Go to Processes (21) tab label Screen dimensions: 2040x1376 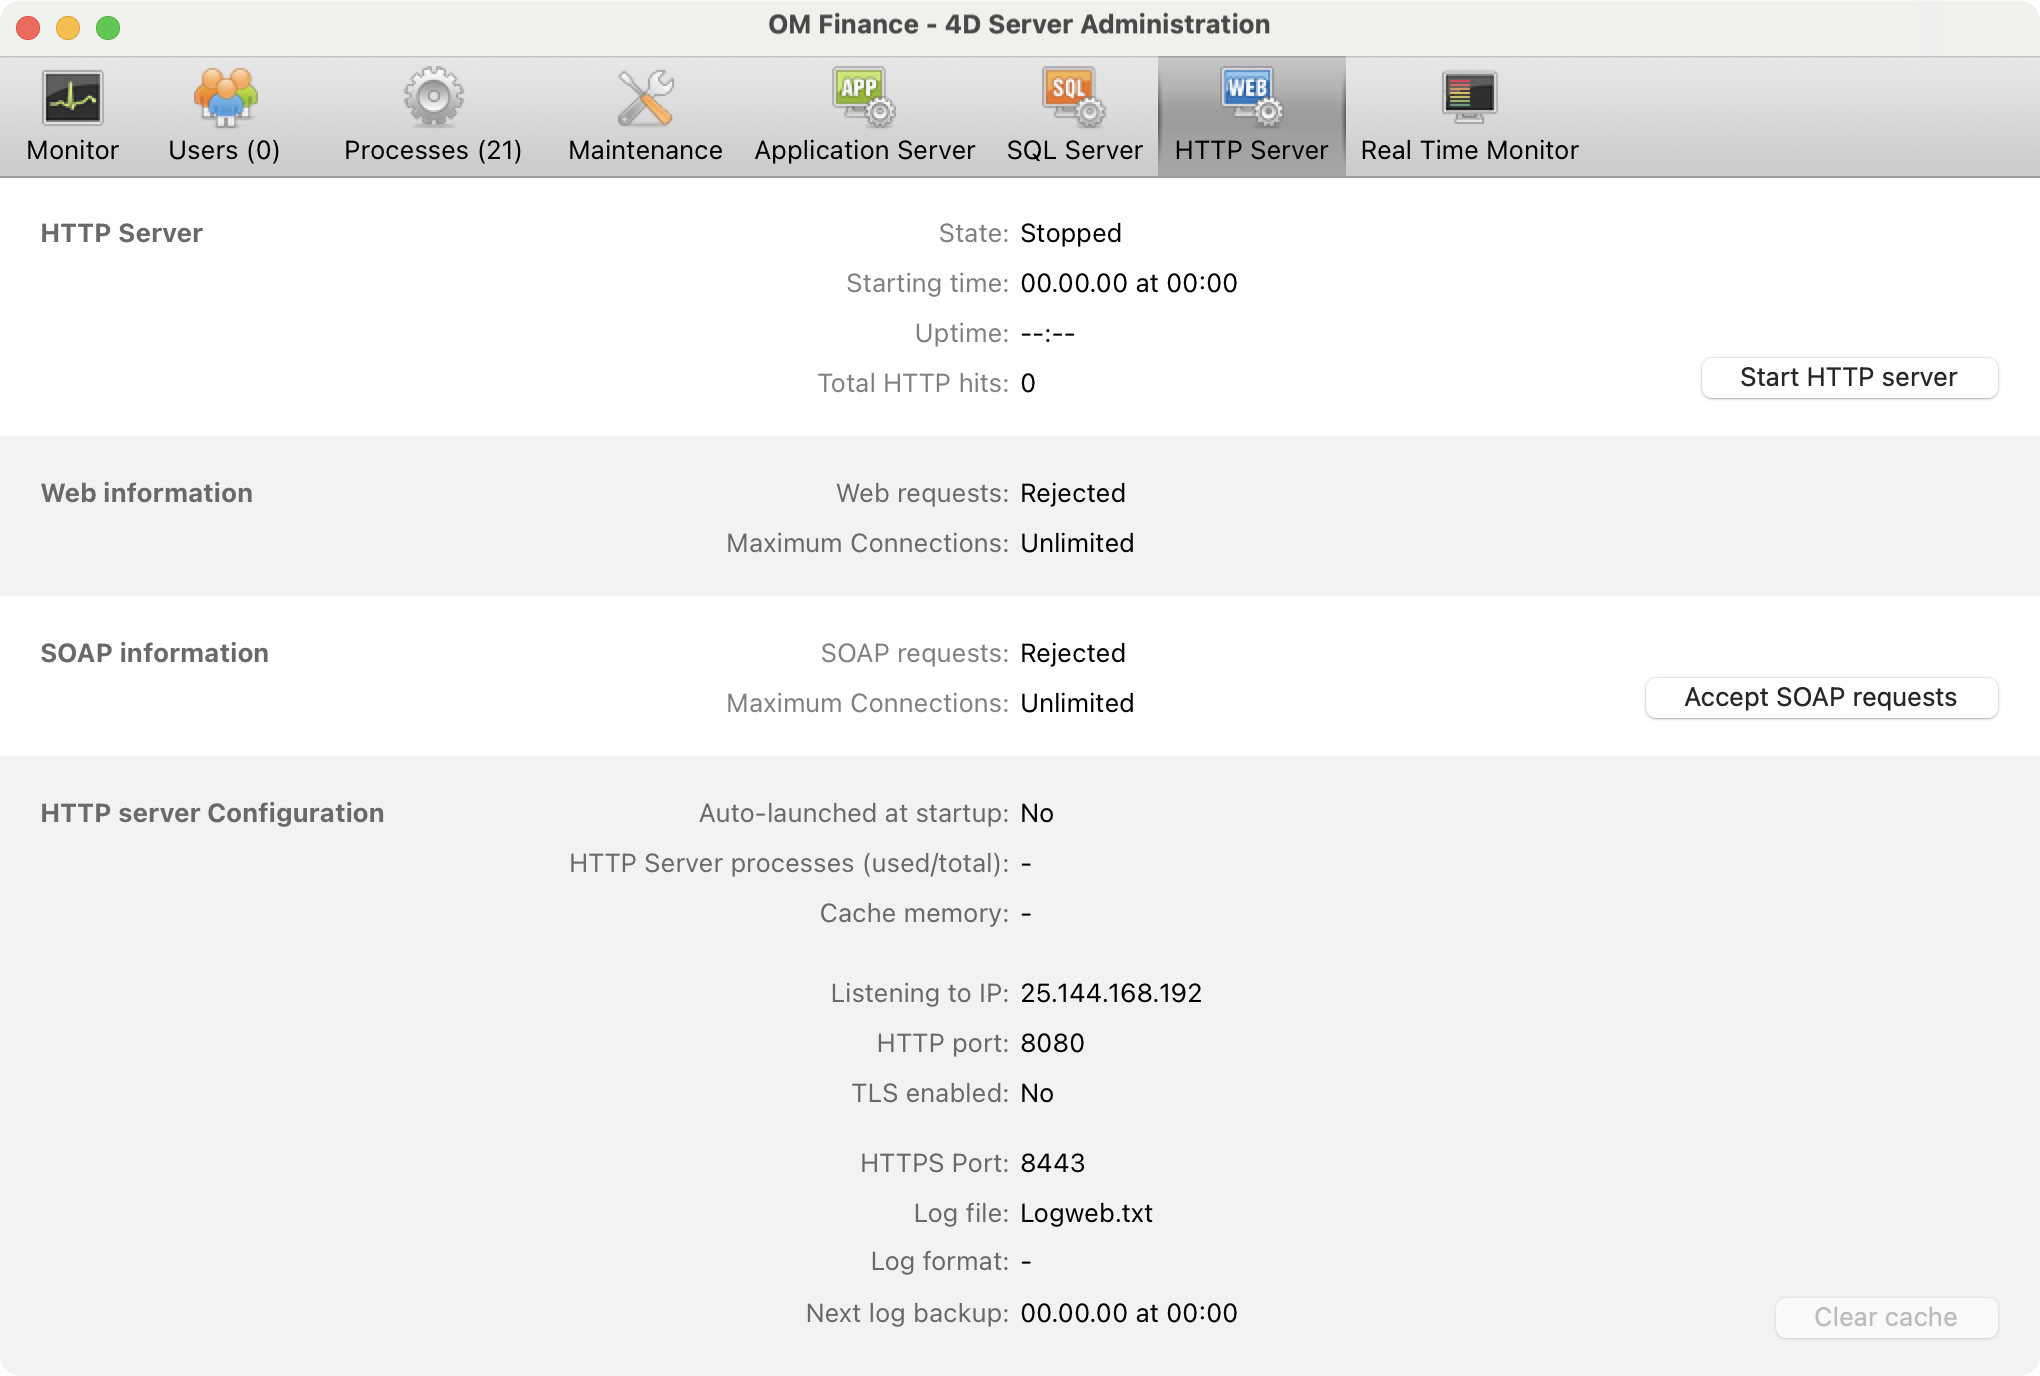point(433,150)
